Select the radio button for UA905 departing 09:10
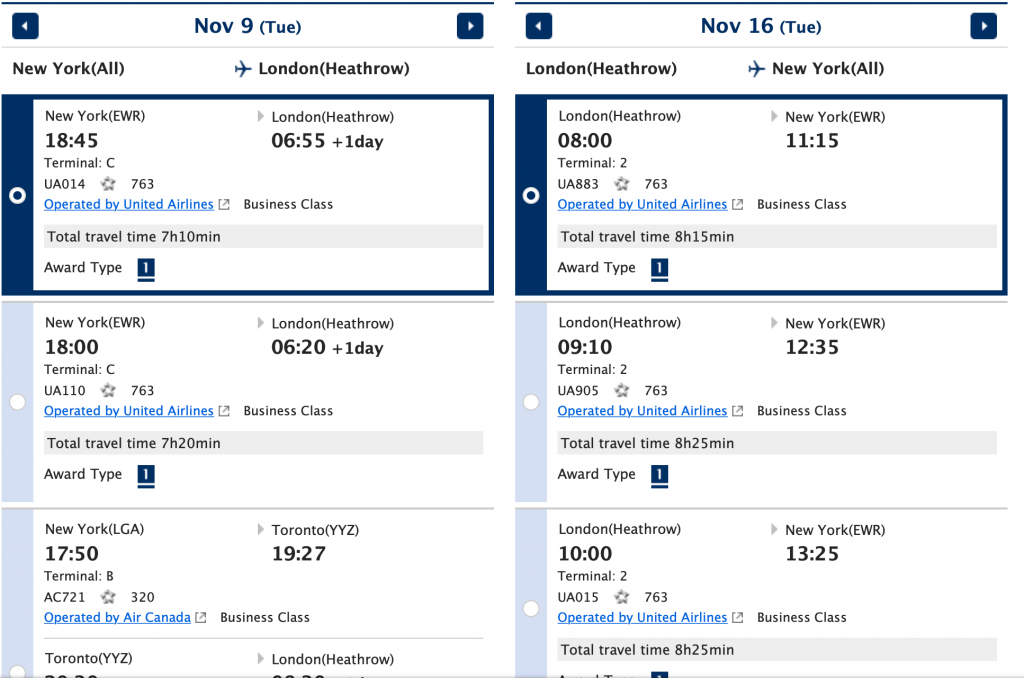This screenshot has height=678, width=1024. click(x=530, y=401)
